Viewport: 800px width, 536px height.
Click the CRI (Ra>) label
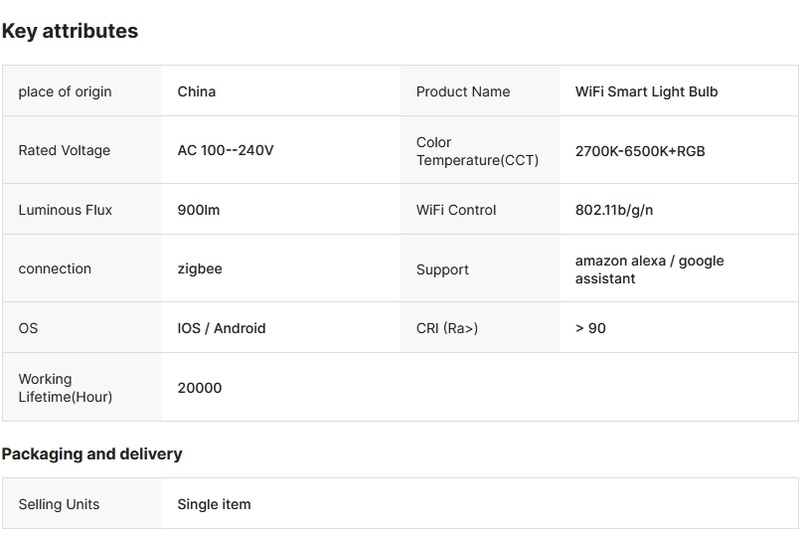pos(447,328)
